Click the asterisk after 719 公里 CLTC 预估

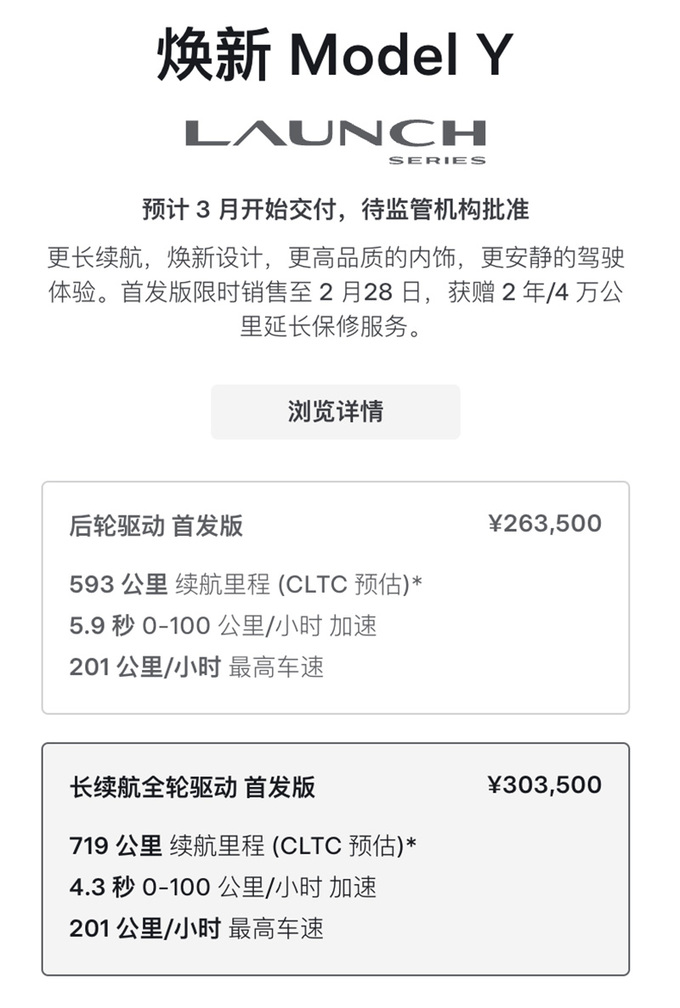tap(411, 843)
